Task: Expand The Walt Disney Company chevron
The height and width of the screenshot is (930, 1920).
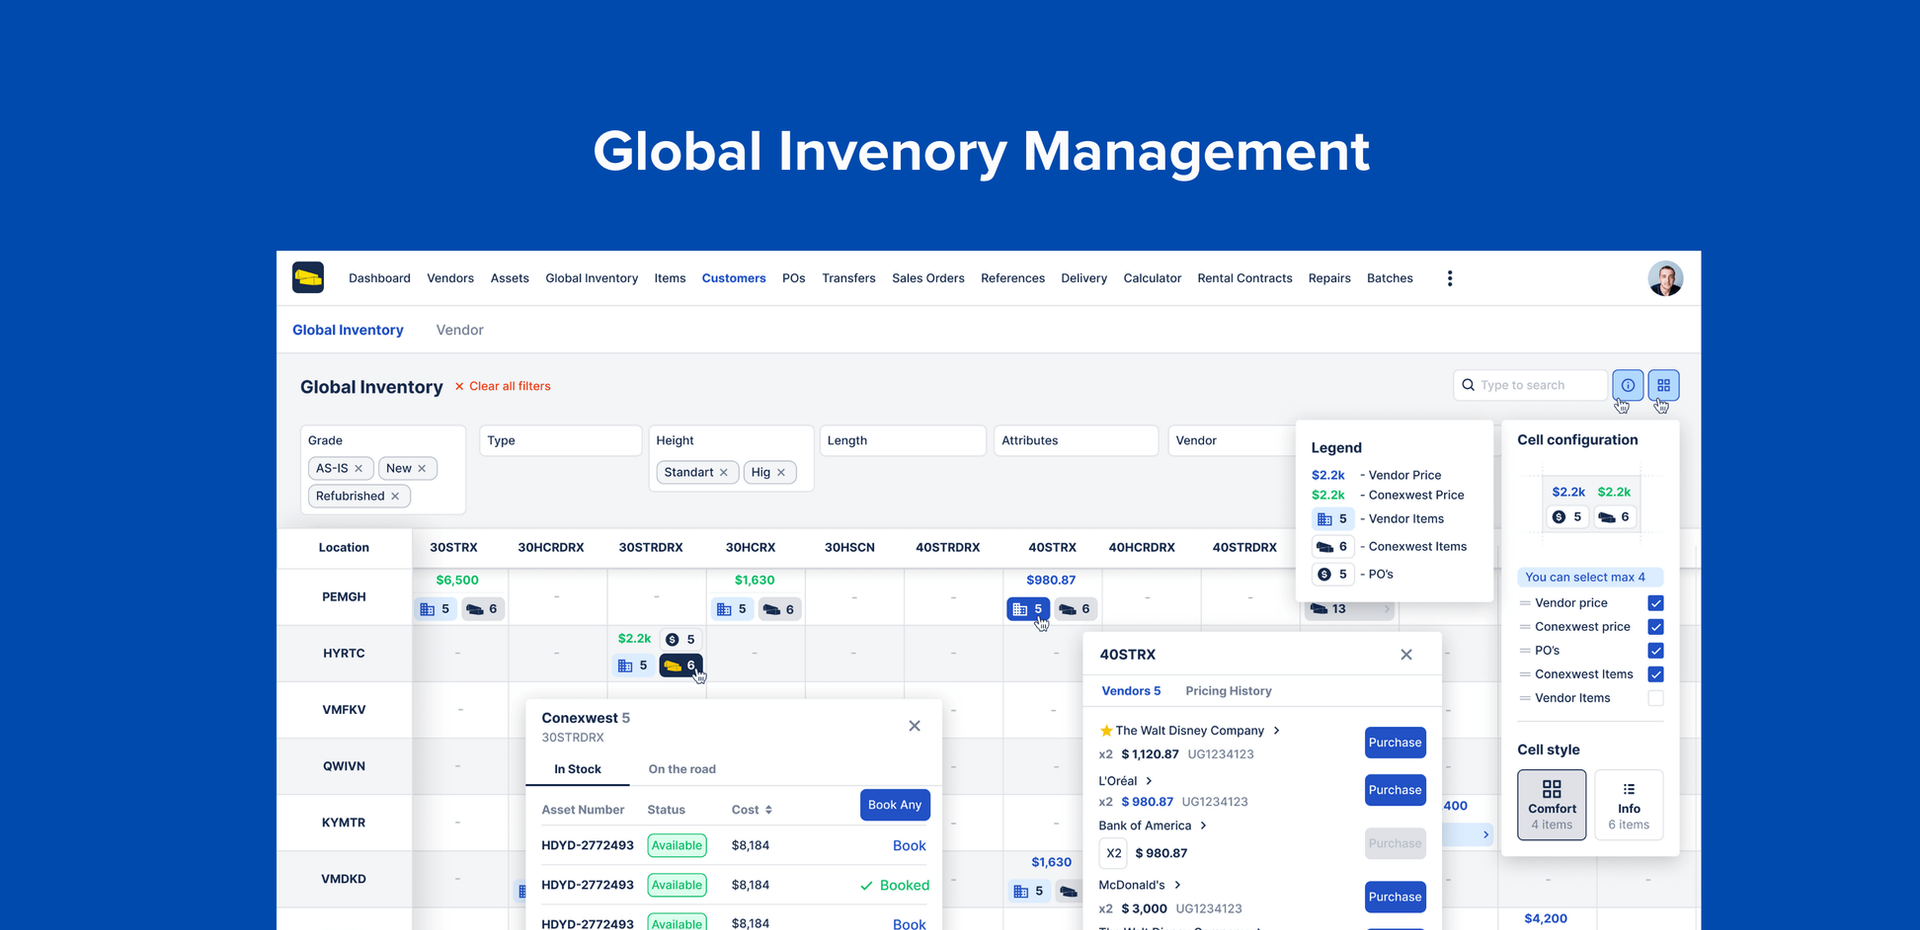Action: click(x=1277, y=731)
